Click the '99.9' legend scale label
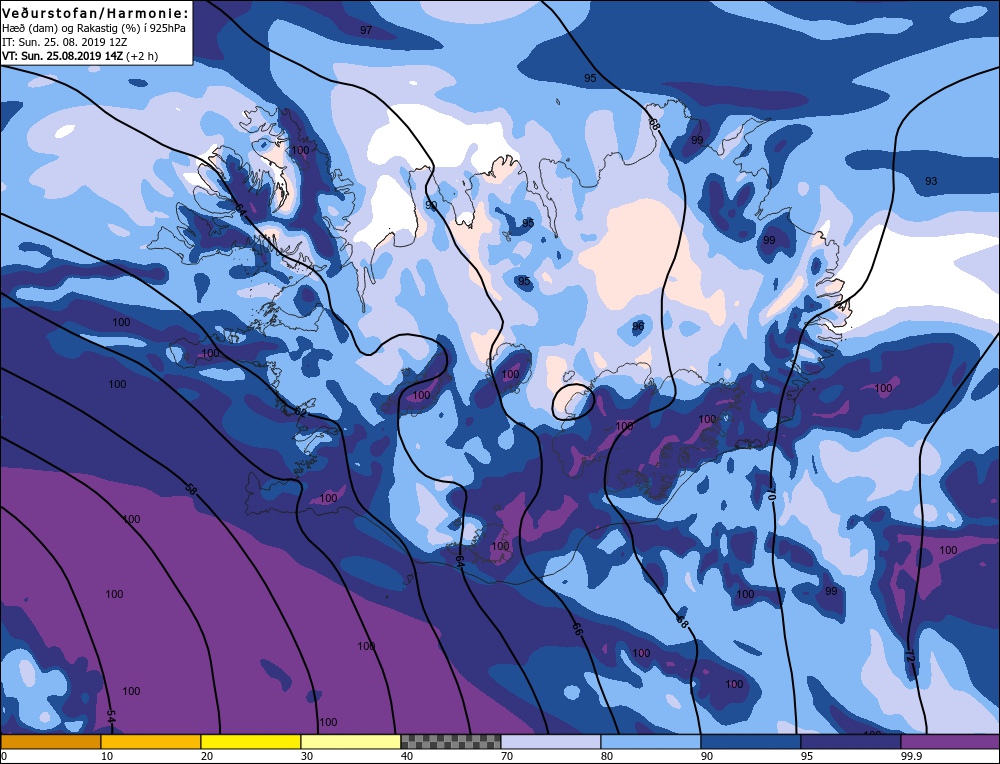The height and width of the screenshot is (764, 1000). coord(910,756)
